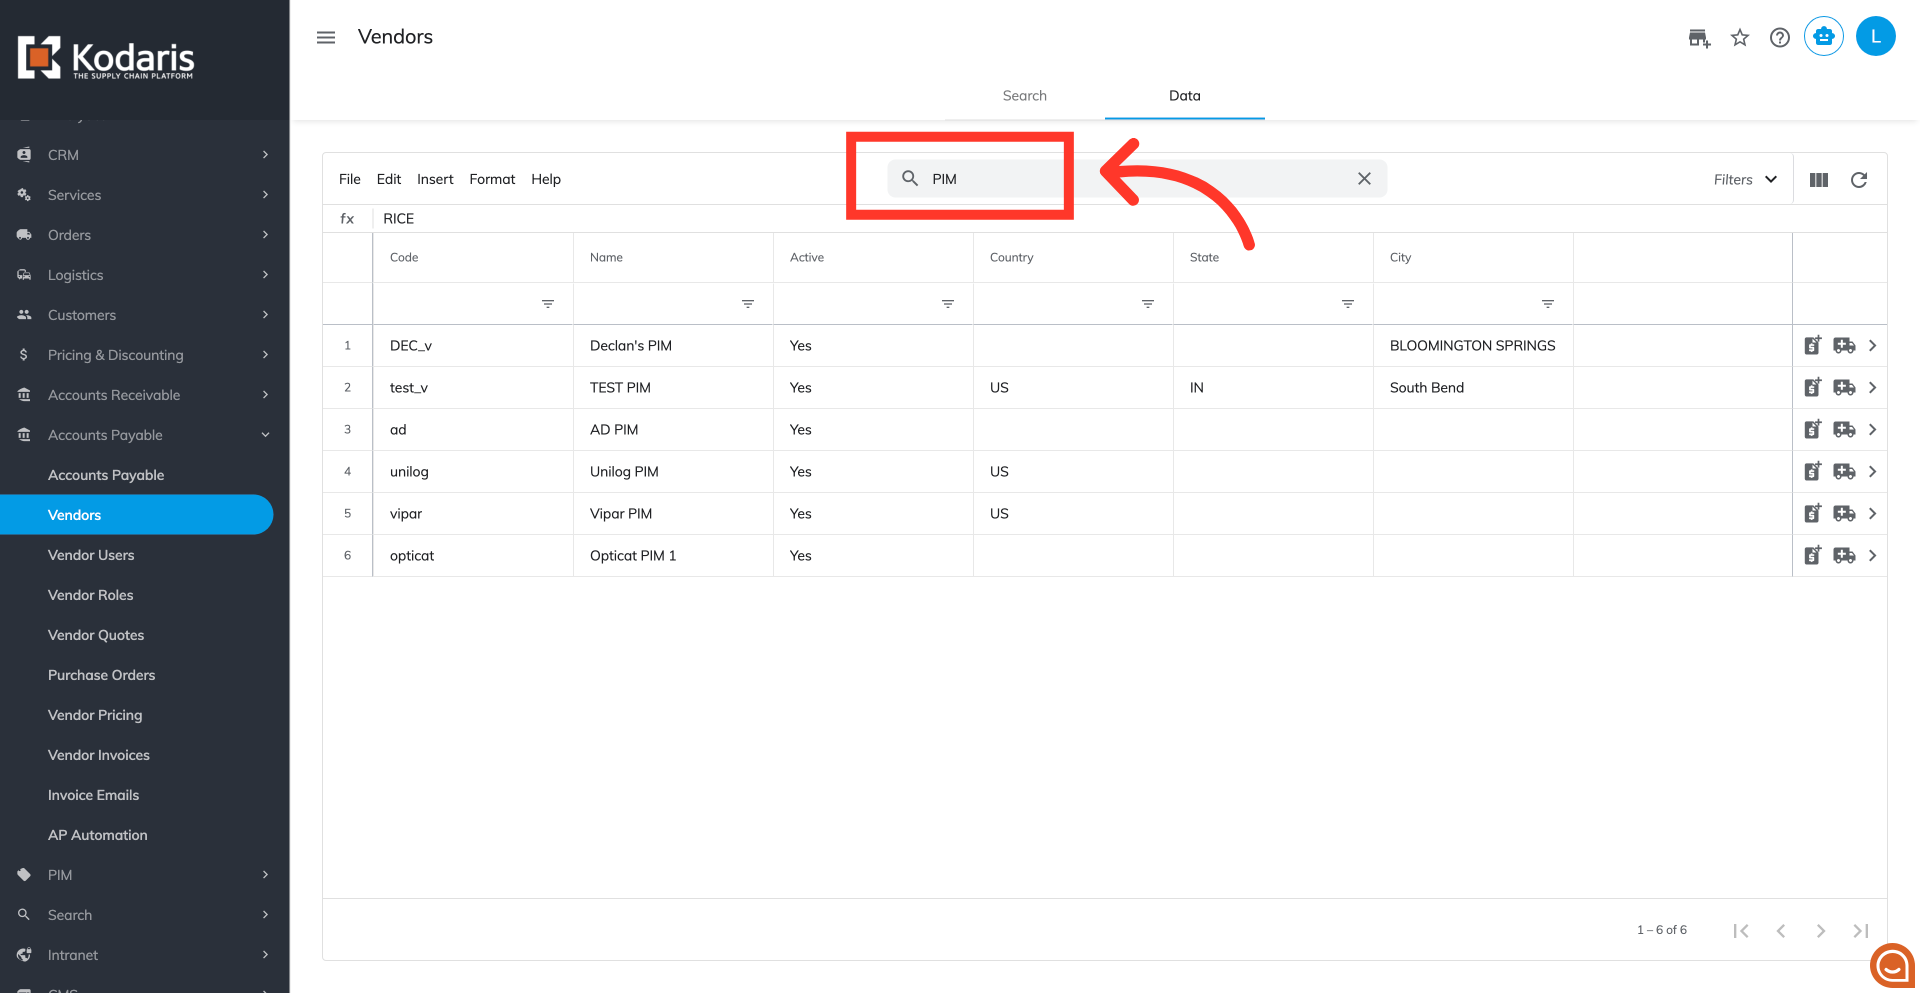Go to the first page of results
The image size is (1920, 993).
click(1741, 931)
